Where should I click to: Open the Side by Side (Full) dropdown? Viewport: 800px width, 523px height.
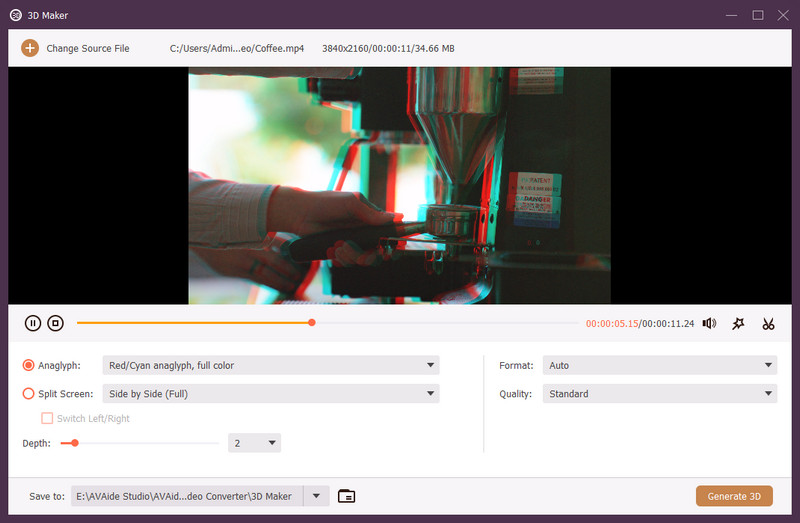point(271,393)
